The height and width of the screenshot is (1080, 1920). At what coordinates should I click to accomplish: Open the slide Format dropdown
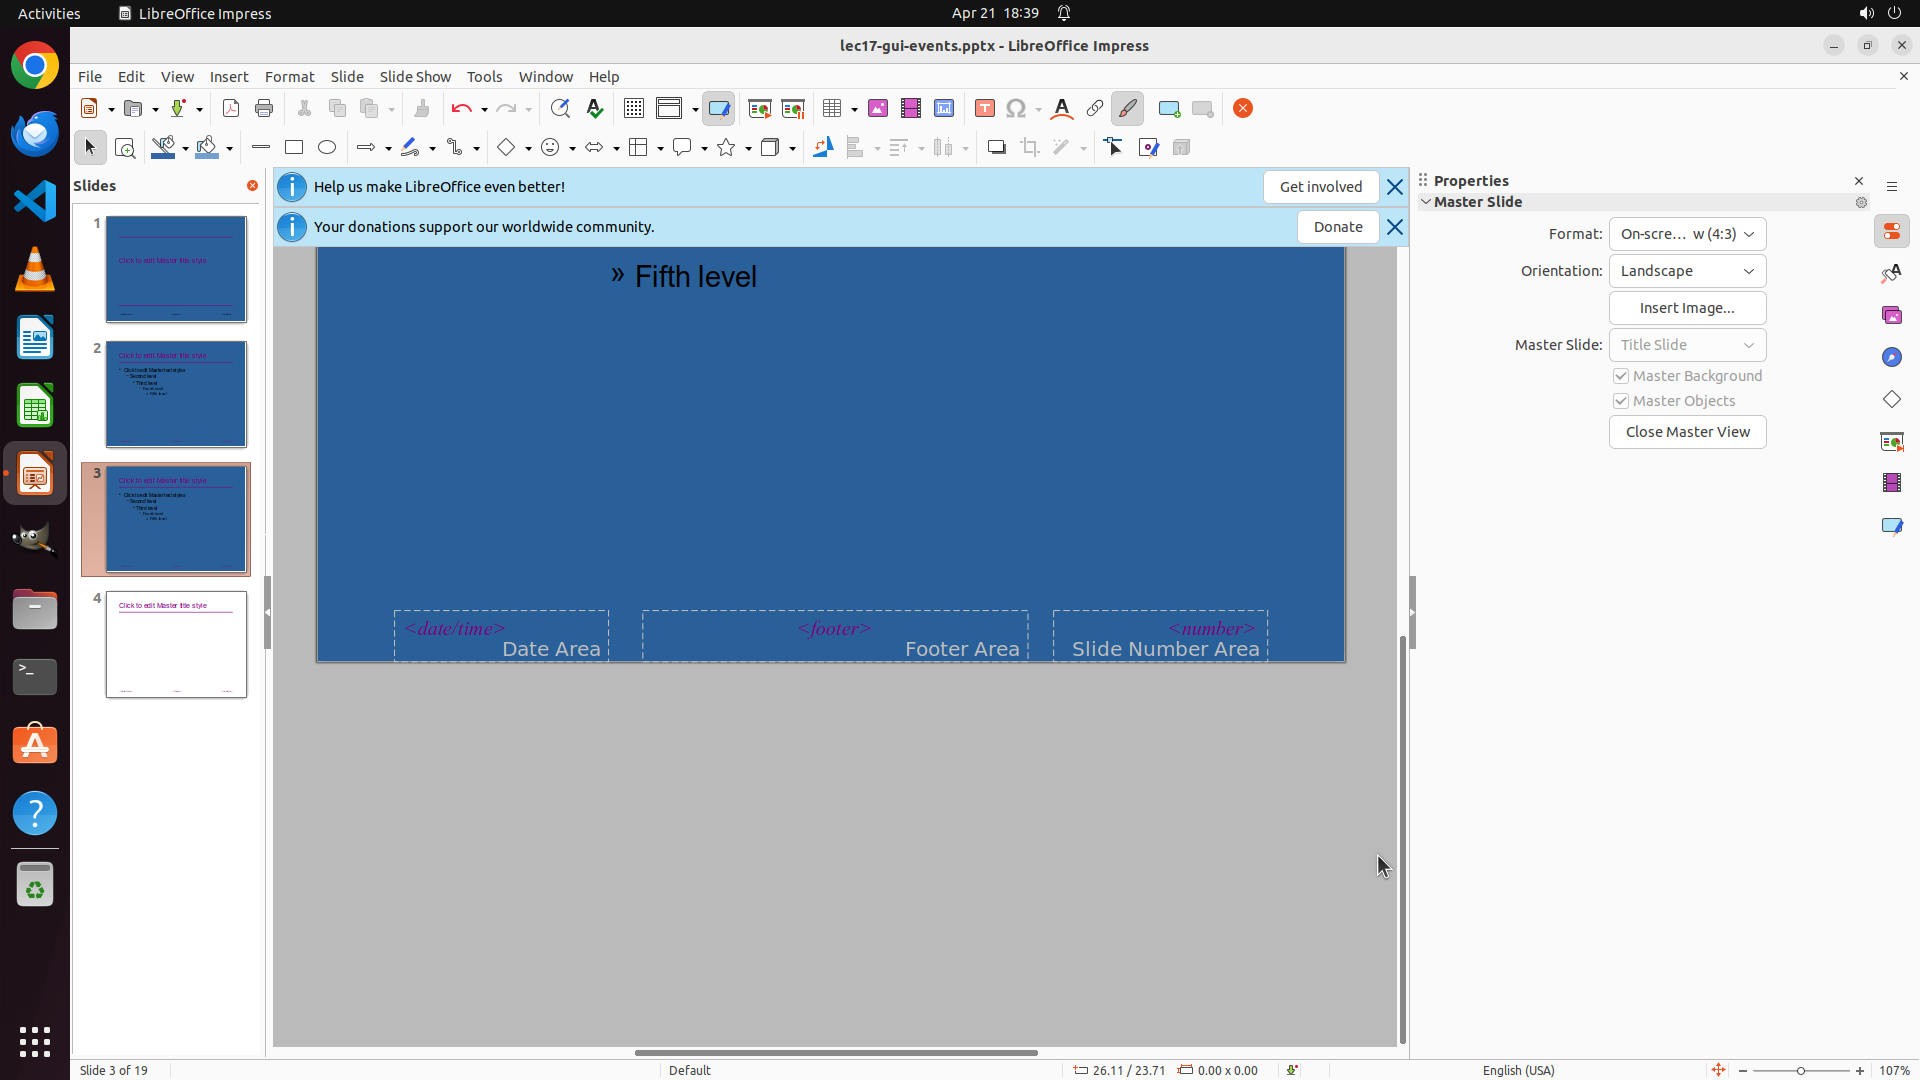(x=1687, y=234)
